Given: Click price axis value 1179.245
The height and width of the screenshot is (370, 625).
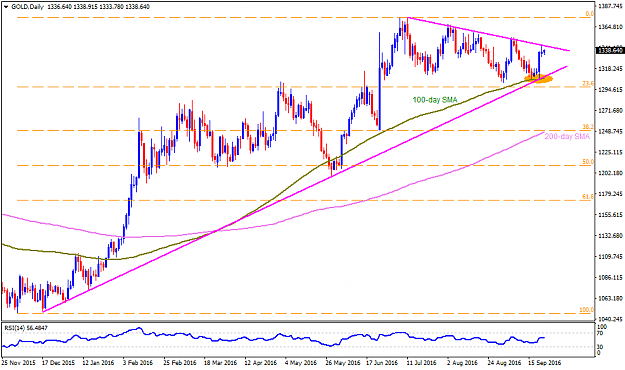Looking at the screenshot, I should pyautogui.click(x=611, y=194).
